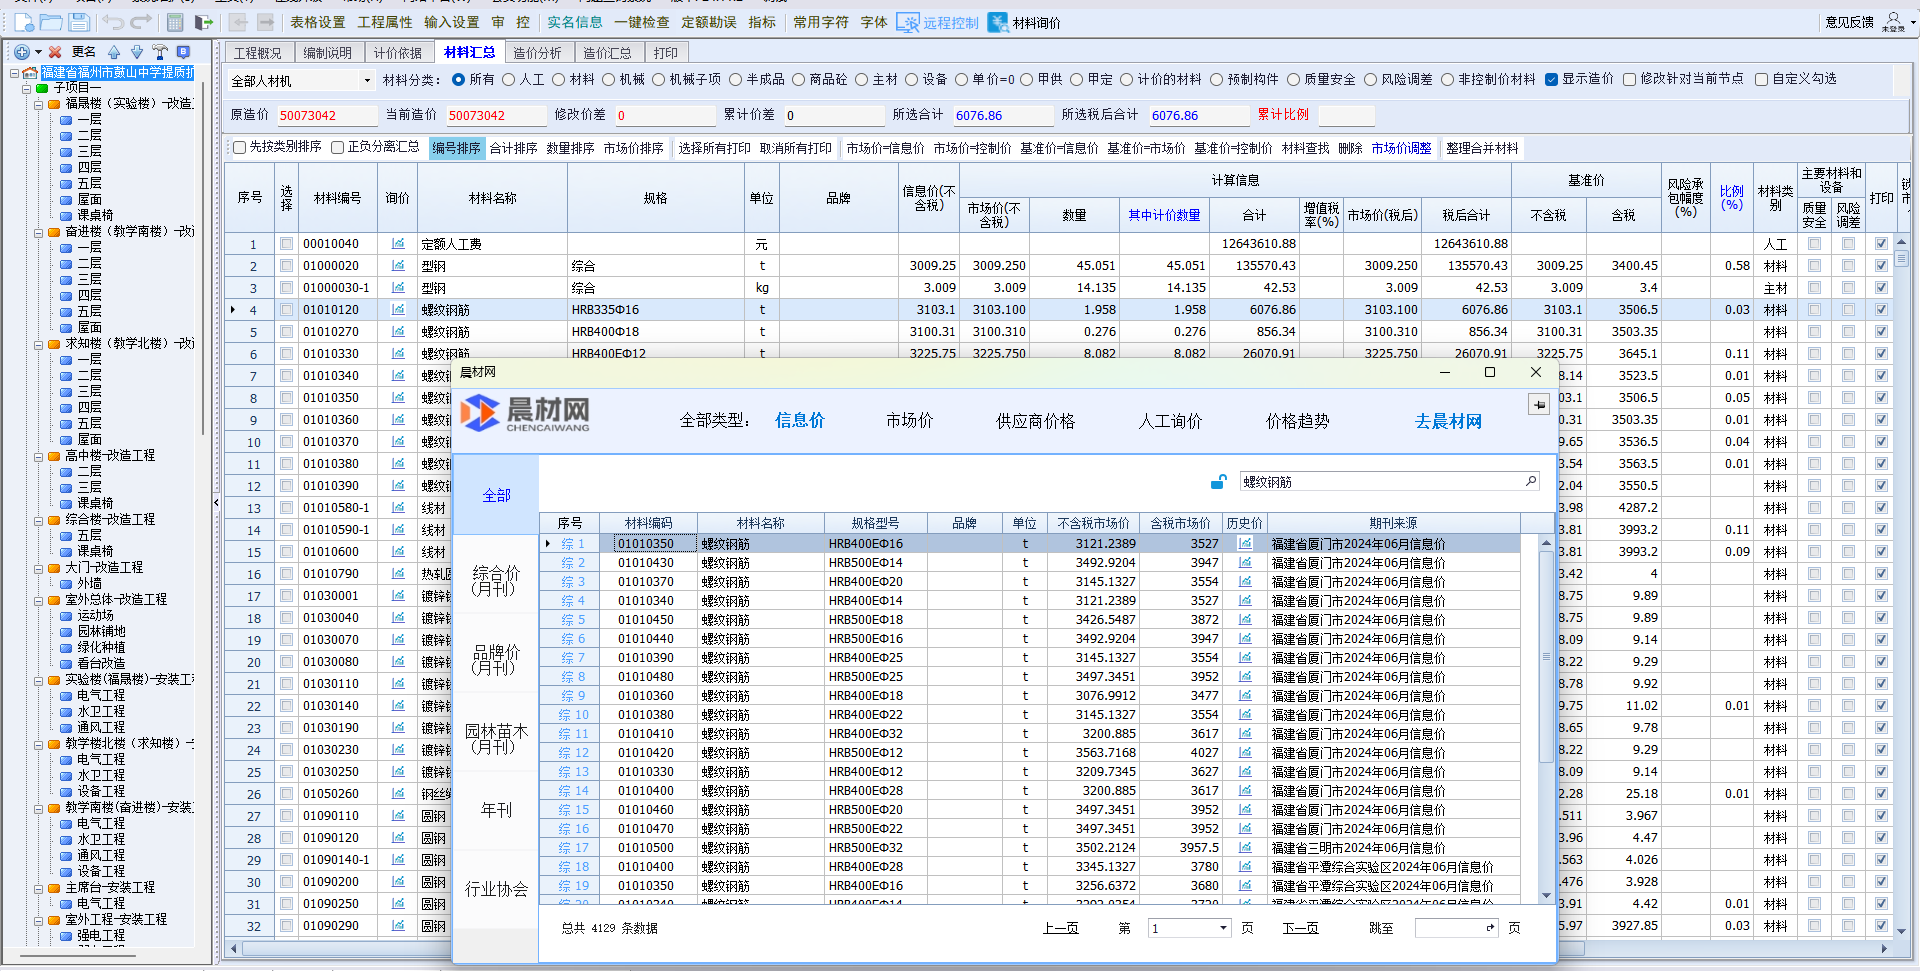Click the 下一页 next page link

point(1300,928)
